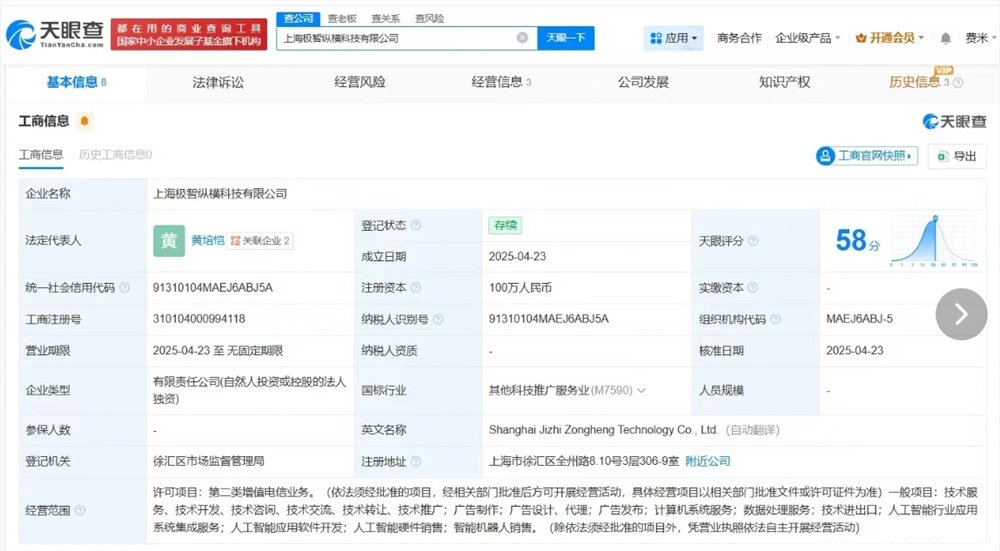Open the notification bell
The height and width of the screenshot is (551, 1000).
click(945, 38)
